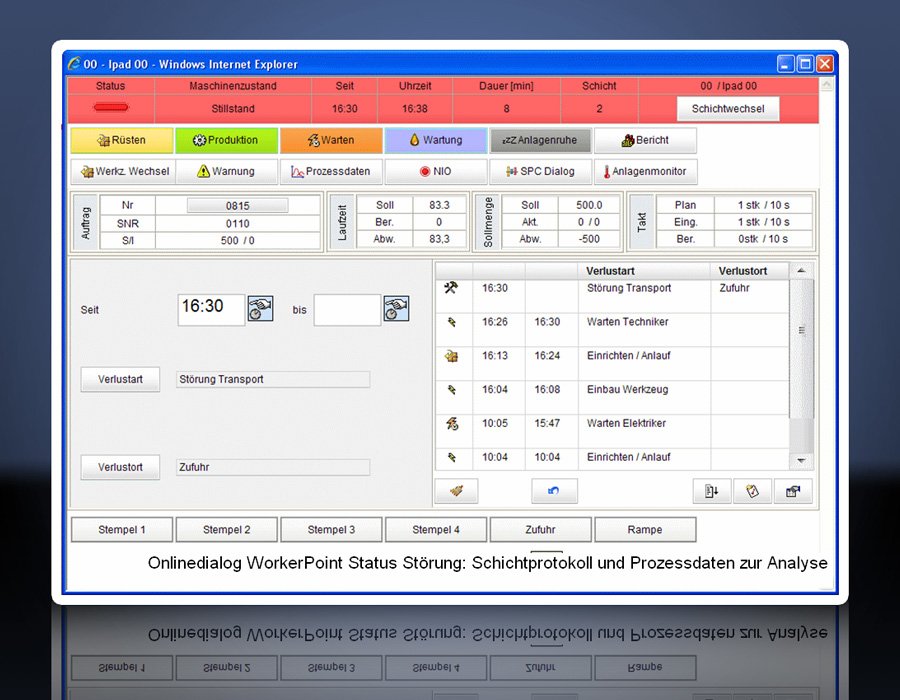Select the Störung Transport log row
Viewport: 900px width, 700px height.
pyautogui.click(x=612, y=296)
